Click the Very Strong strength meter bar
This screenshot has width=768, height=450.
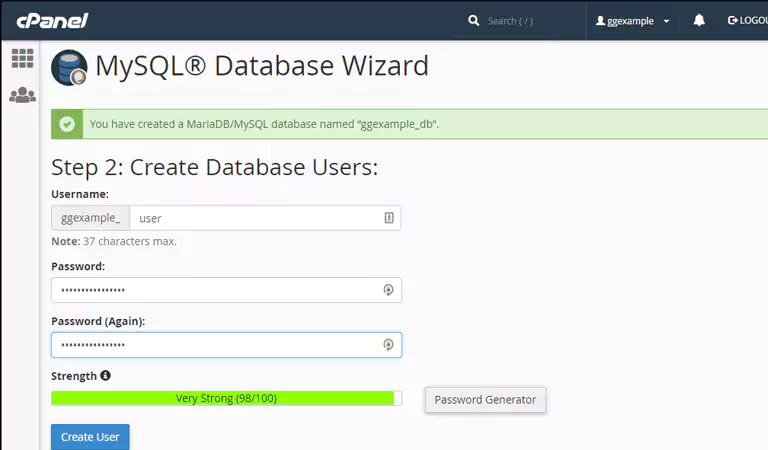[226, 398]
